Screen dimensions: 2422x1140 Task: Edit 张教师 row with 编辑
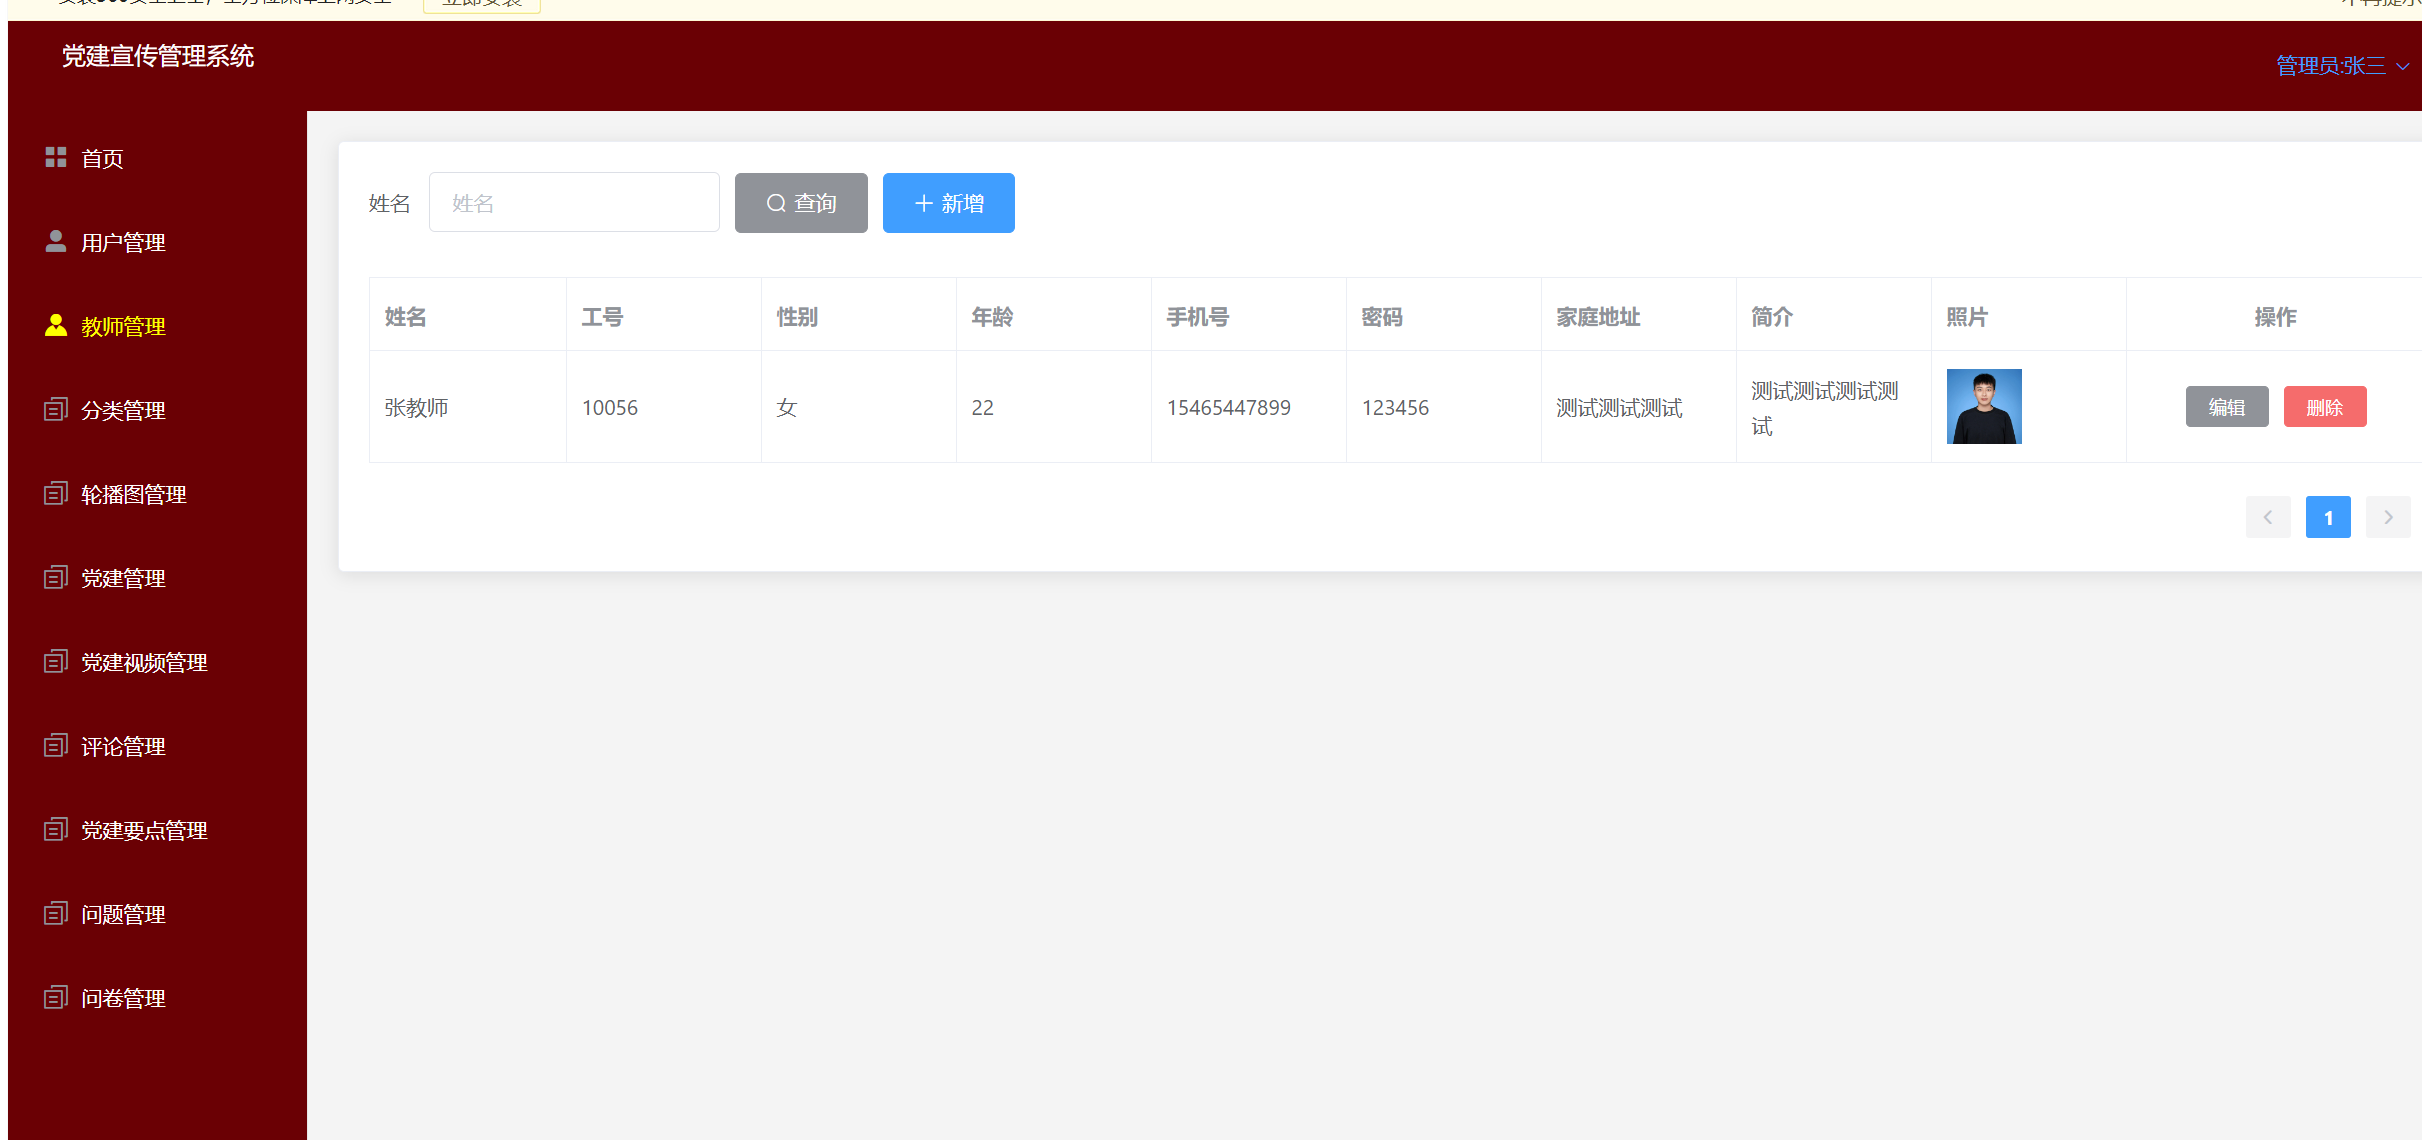pyautogui.click(x=2227, y=407)
